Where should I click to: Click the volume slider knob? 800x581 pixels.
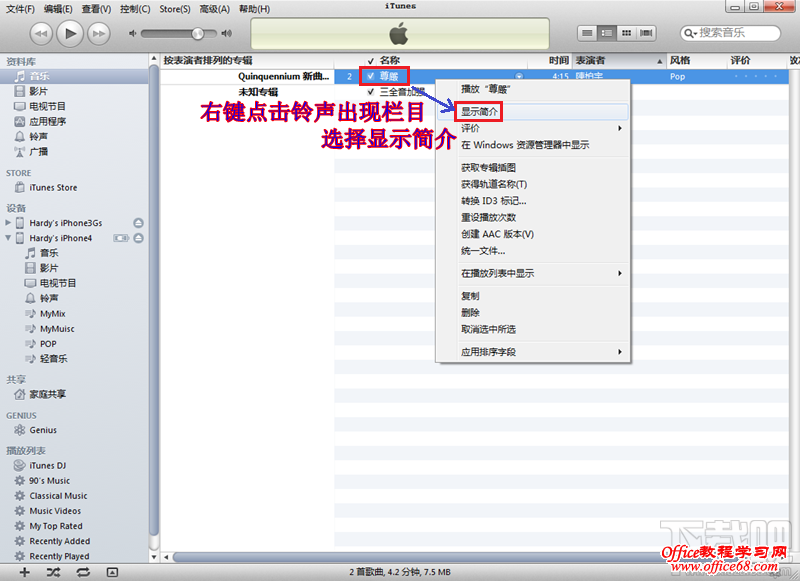pos(197,34)
